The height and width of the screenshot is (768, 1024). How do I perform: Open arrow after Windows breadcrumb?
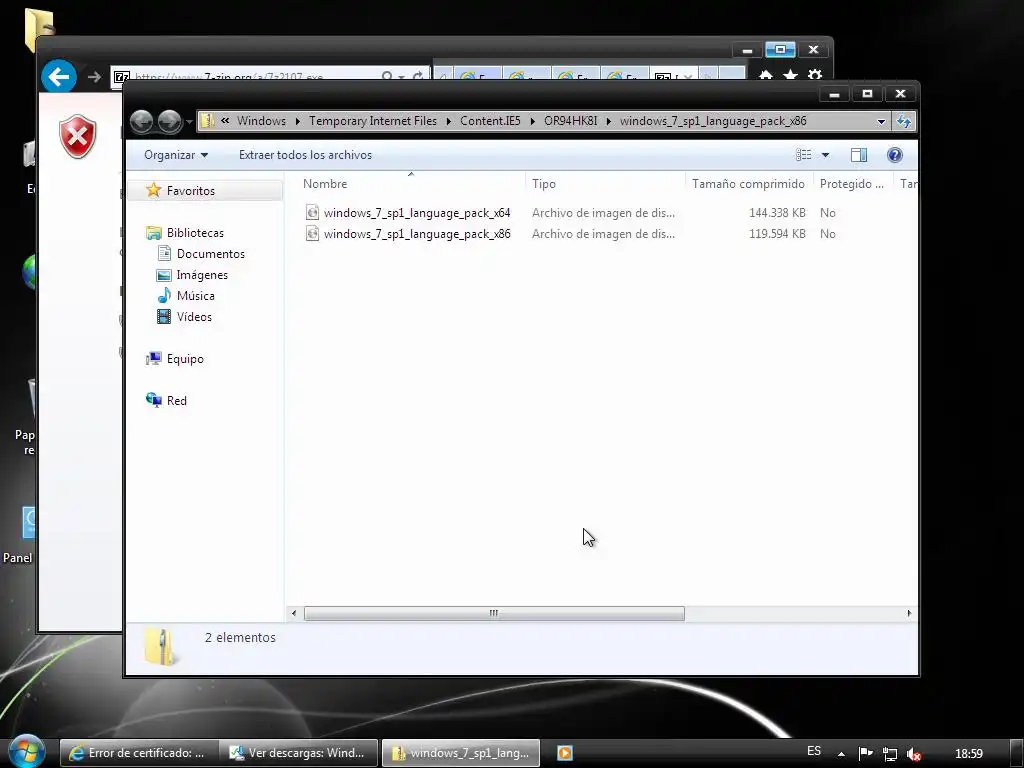(298, 121)
